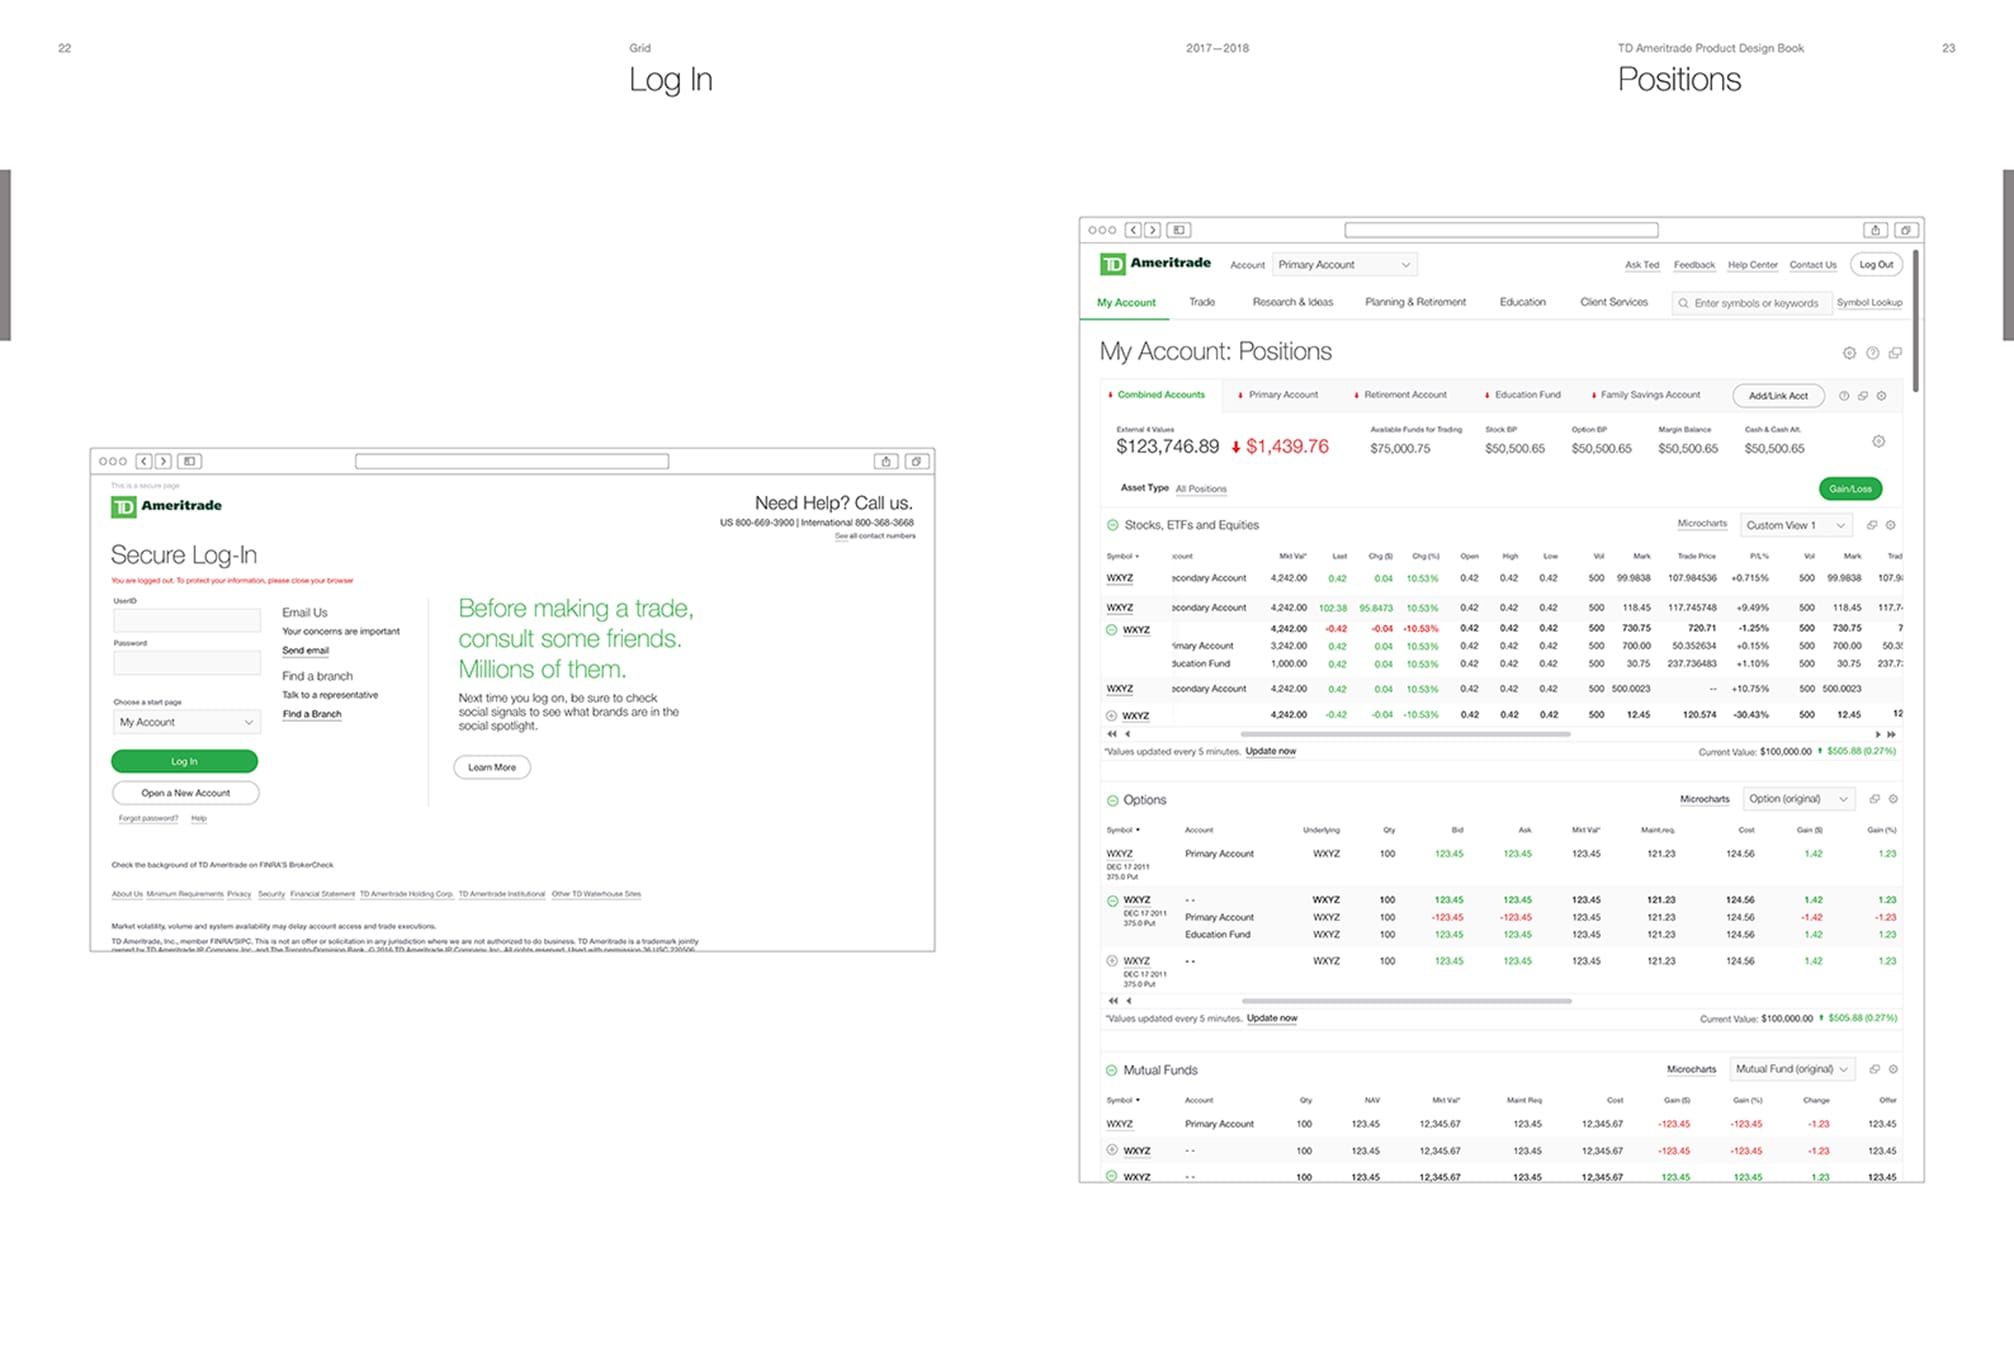The height and width of the screenshot is (1366, 2014).
Task: Click forward arrow in Positions browser window
Action: [x=1152, y=230]
